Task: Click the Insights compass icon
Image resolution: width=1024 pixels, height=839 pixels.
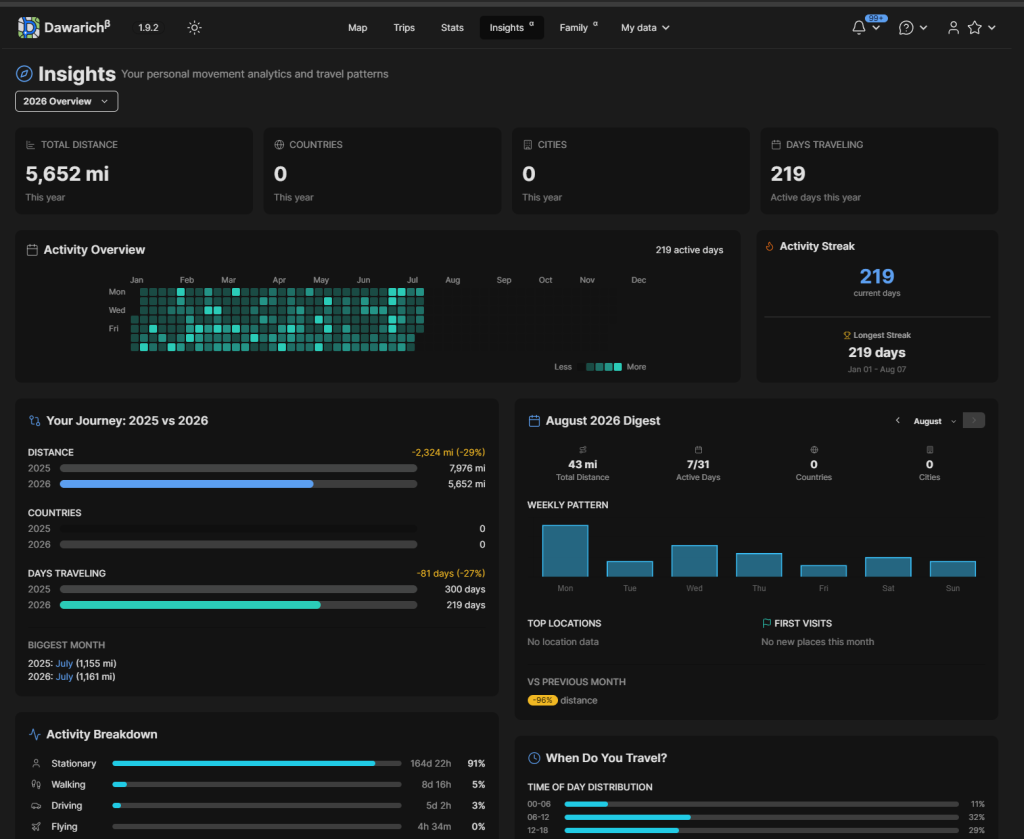Action: (x=24, y=74)
